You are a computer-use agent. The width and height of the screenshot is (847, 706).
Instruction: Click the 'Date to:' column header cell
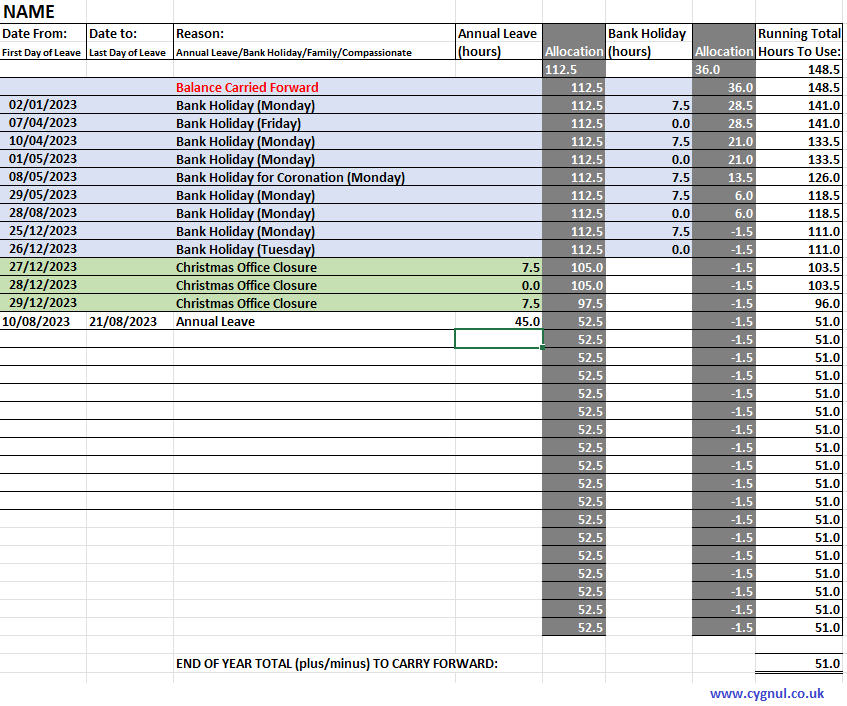pos(113,34)
